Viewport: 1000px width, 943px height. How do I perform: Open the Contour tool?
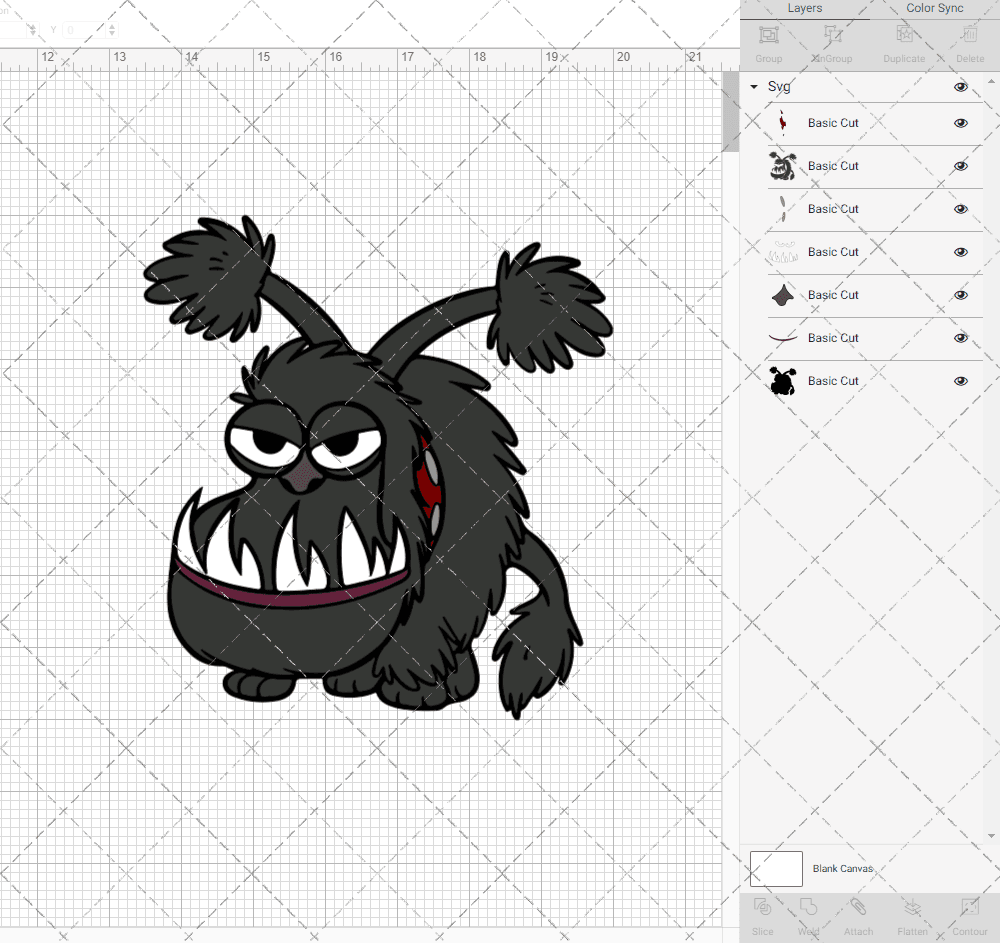point(969,913)
